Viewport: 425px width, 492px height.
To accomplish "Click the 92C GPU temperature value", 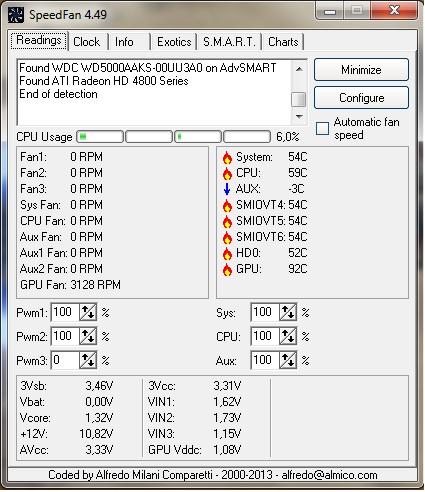I will click(298, 269).
